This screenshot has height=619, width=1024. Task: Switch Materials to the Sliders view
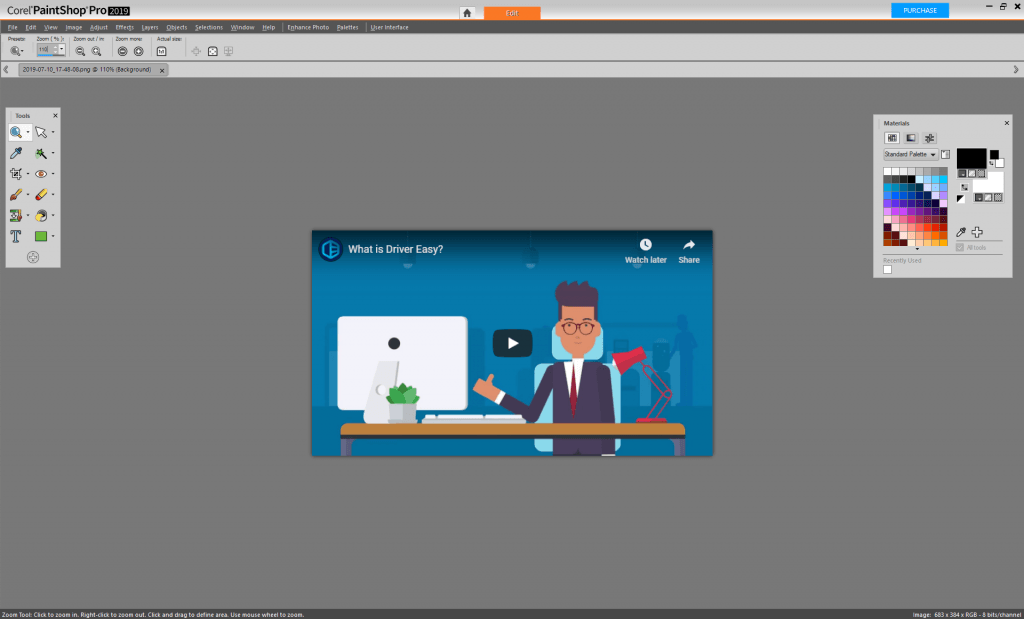coord(929,138)
